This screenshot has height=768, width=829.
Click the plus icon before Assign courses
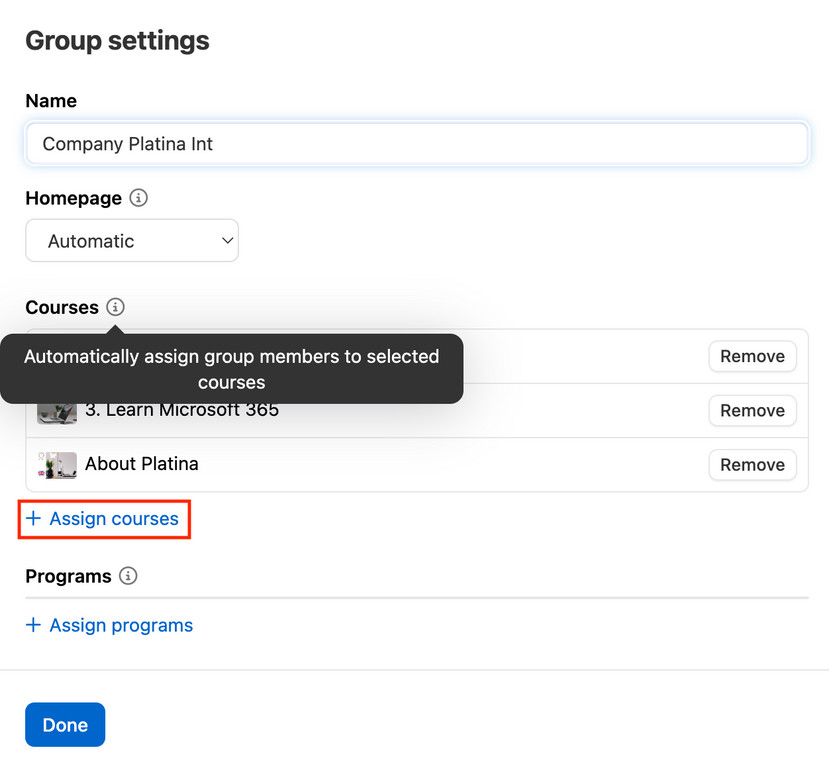point(34,519)
